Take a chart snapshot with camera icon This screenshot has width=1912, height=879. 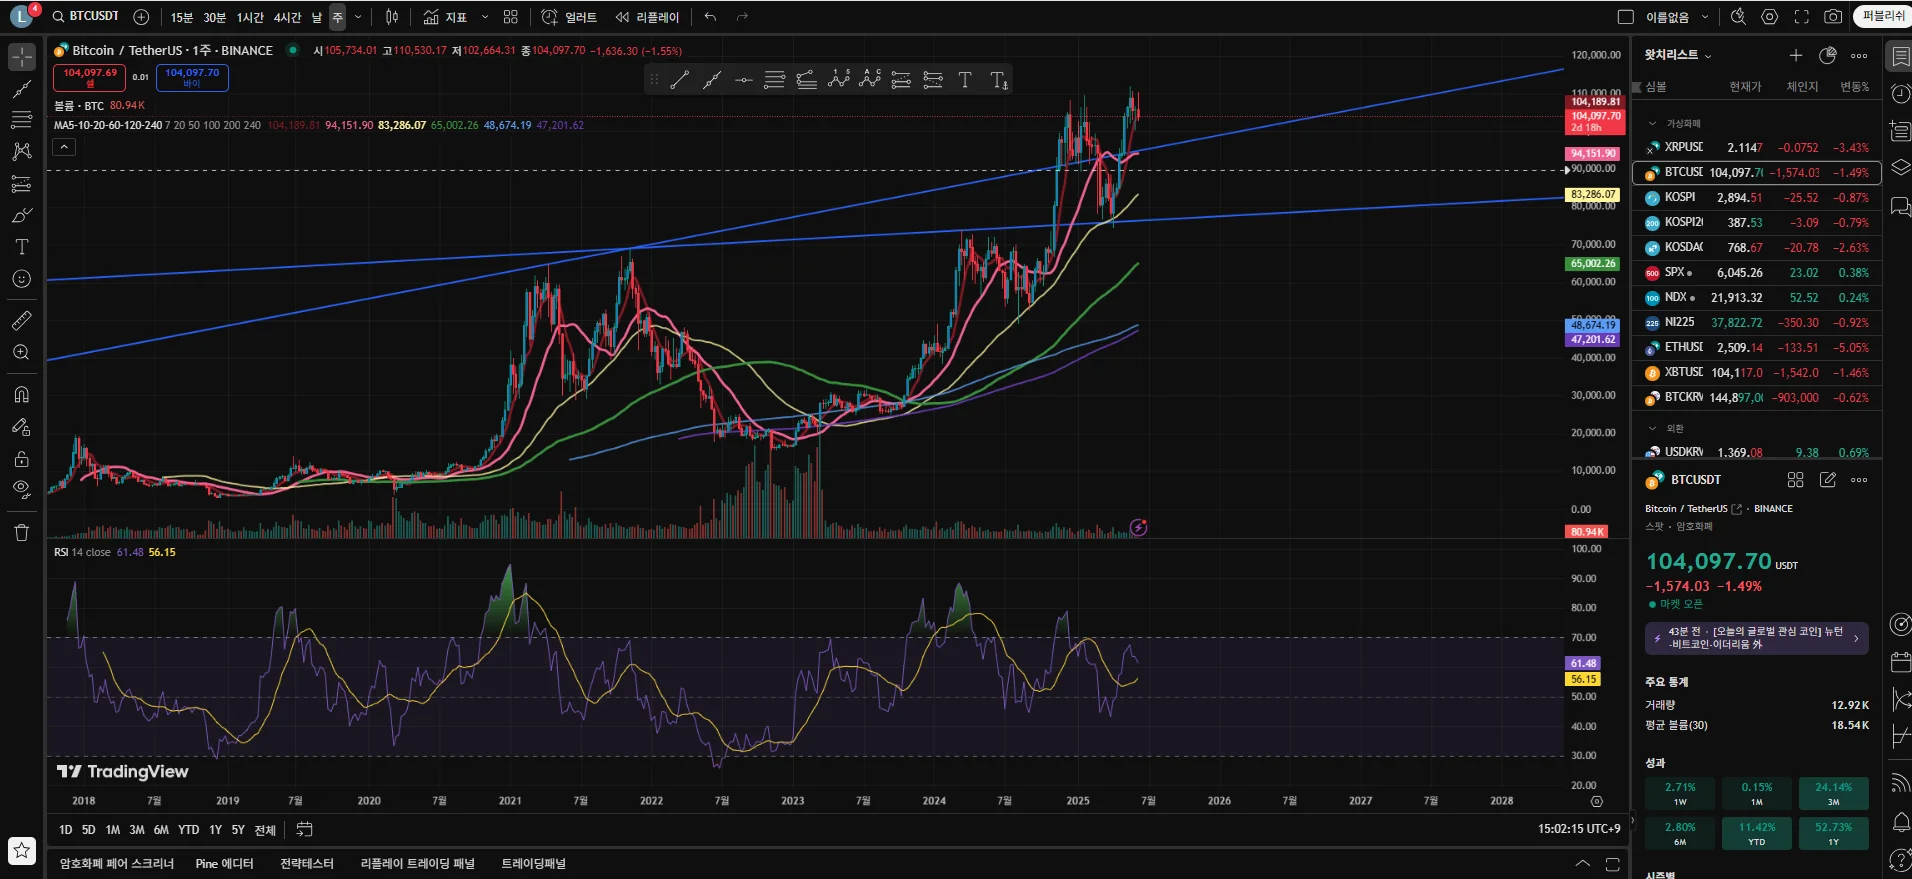1833,17
